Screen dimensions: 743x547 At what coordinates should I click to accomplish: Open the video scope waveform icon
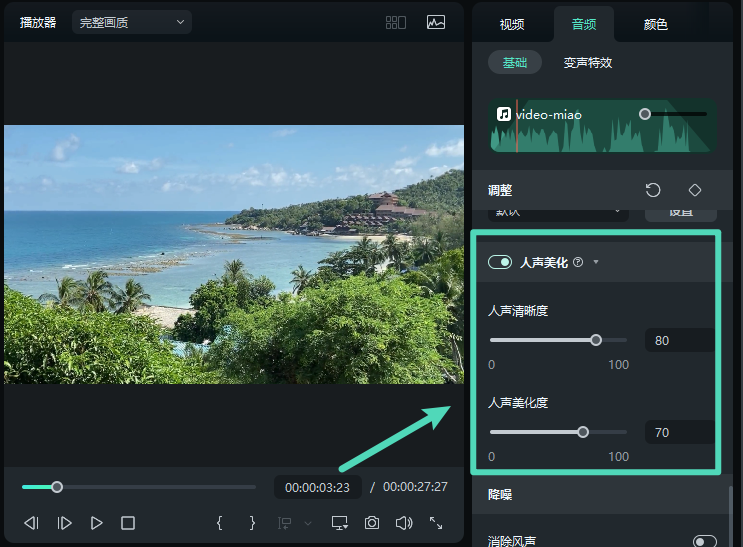click(x=435, y=22)
